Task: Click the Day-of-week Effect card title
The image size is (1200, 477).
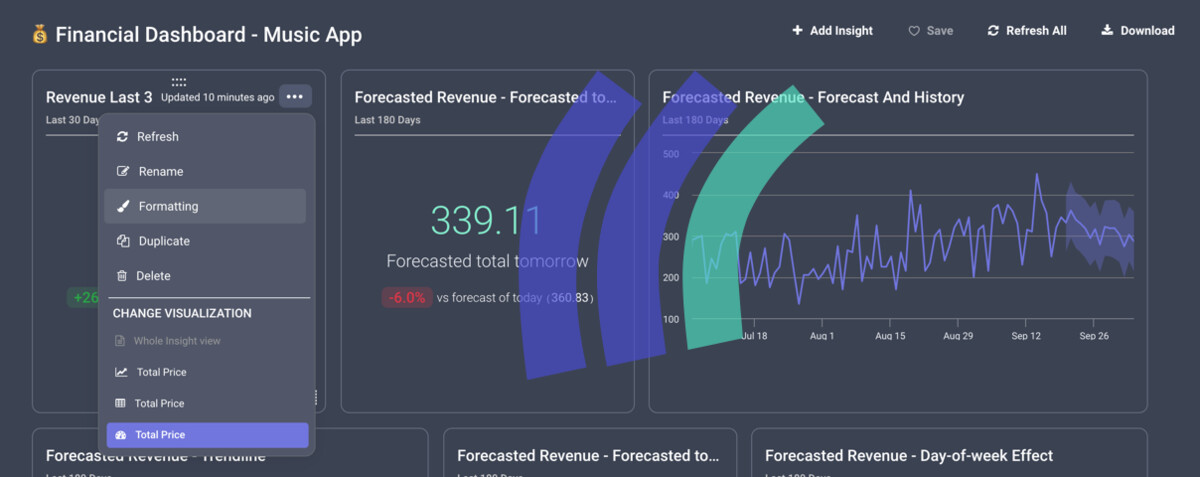Action: 909,455
